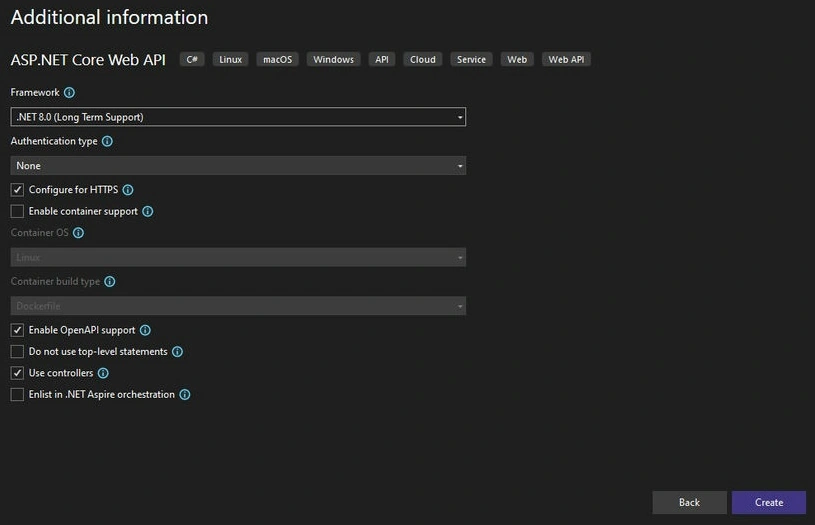Uncheck Configure for HTTPS checkbox

point(17,190)
